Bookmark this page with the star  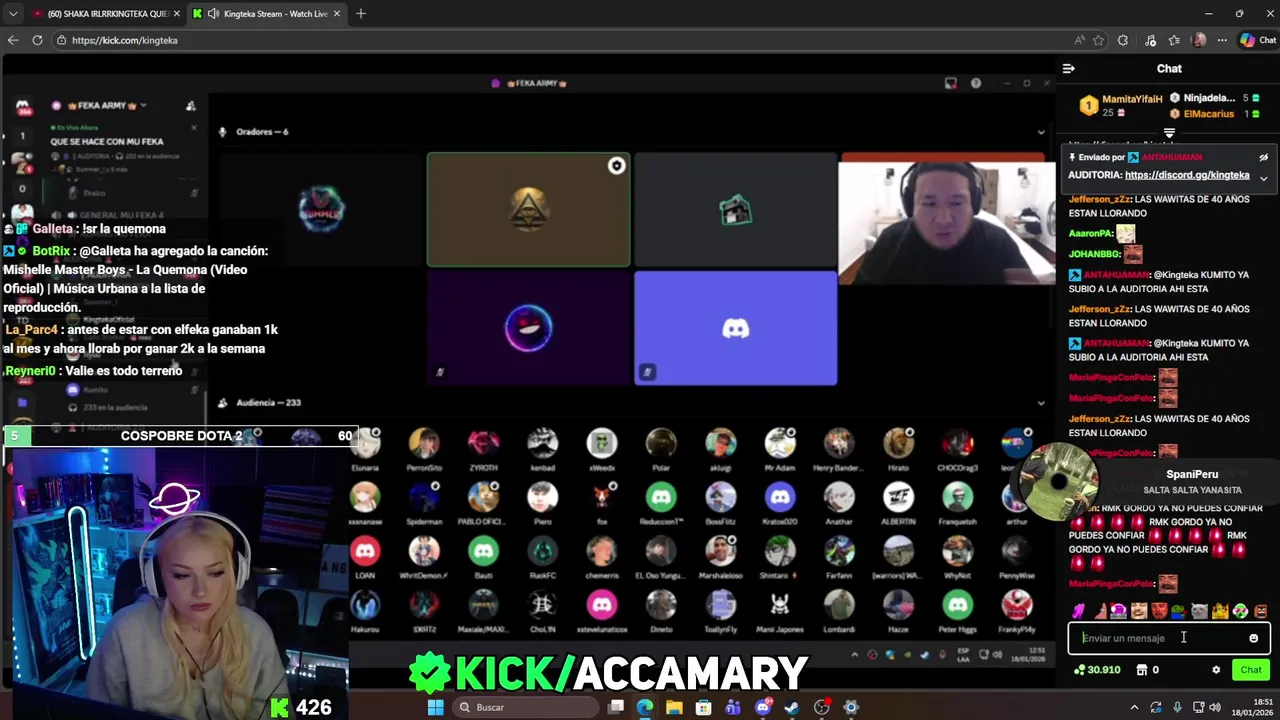point(1099,40)
